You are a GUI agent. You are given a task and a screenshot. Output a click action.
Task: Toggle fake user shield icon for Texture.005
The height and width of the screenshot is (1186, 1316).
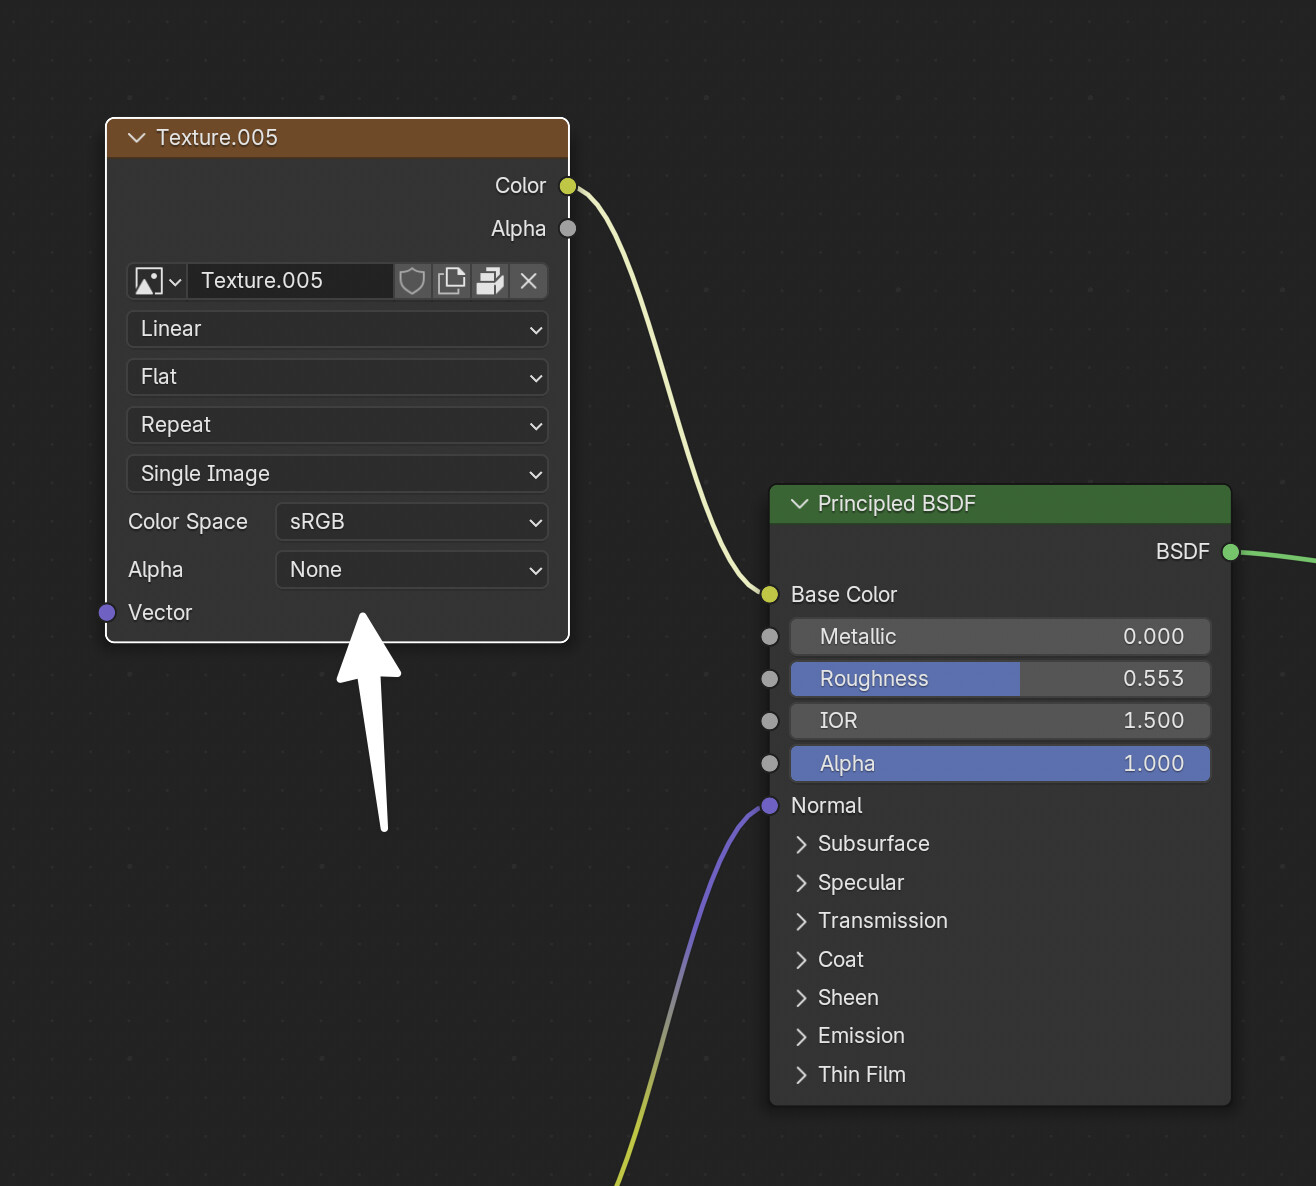412,281
